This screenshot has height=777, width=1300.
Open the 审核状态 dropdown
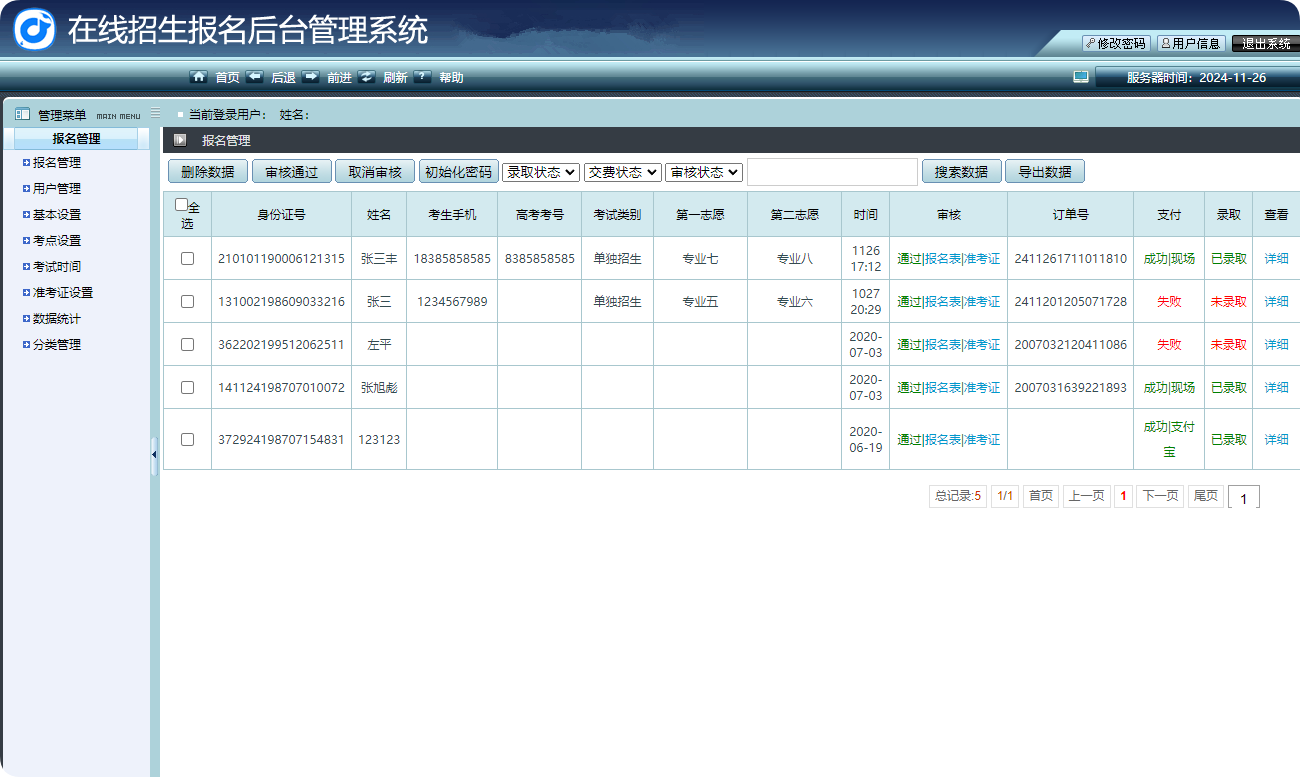(x=703, y=172)
